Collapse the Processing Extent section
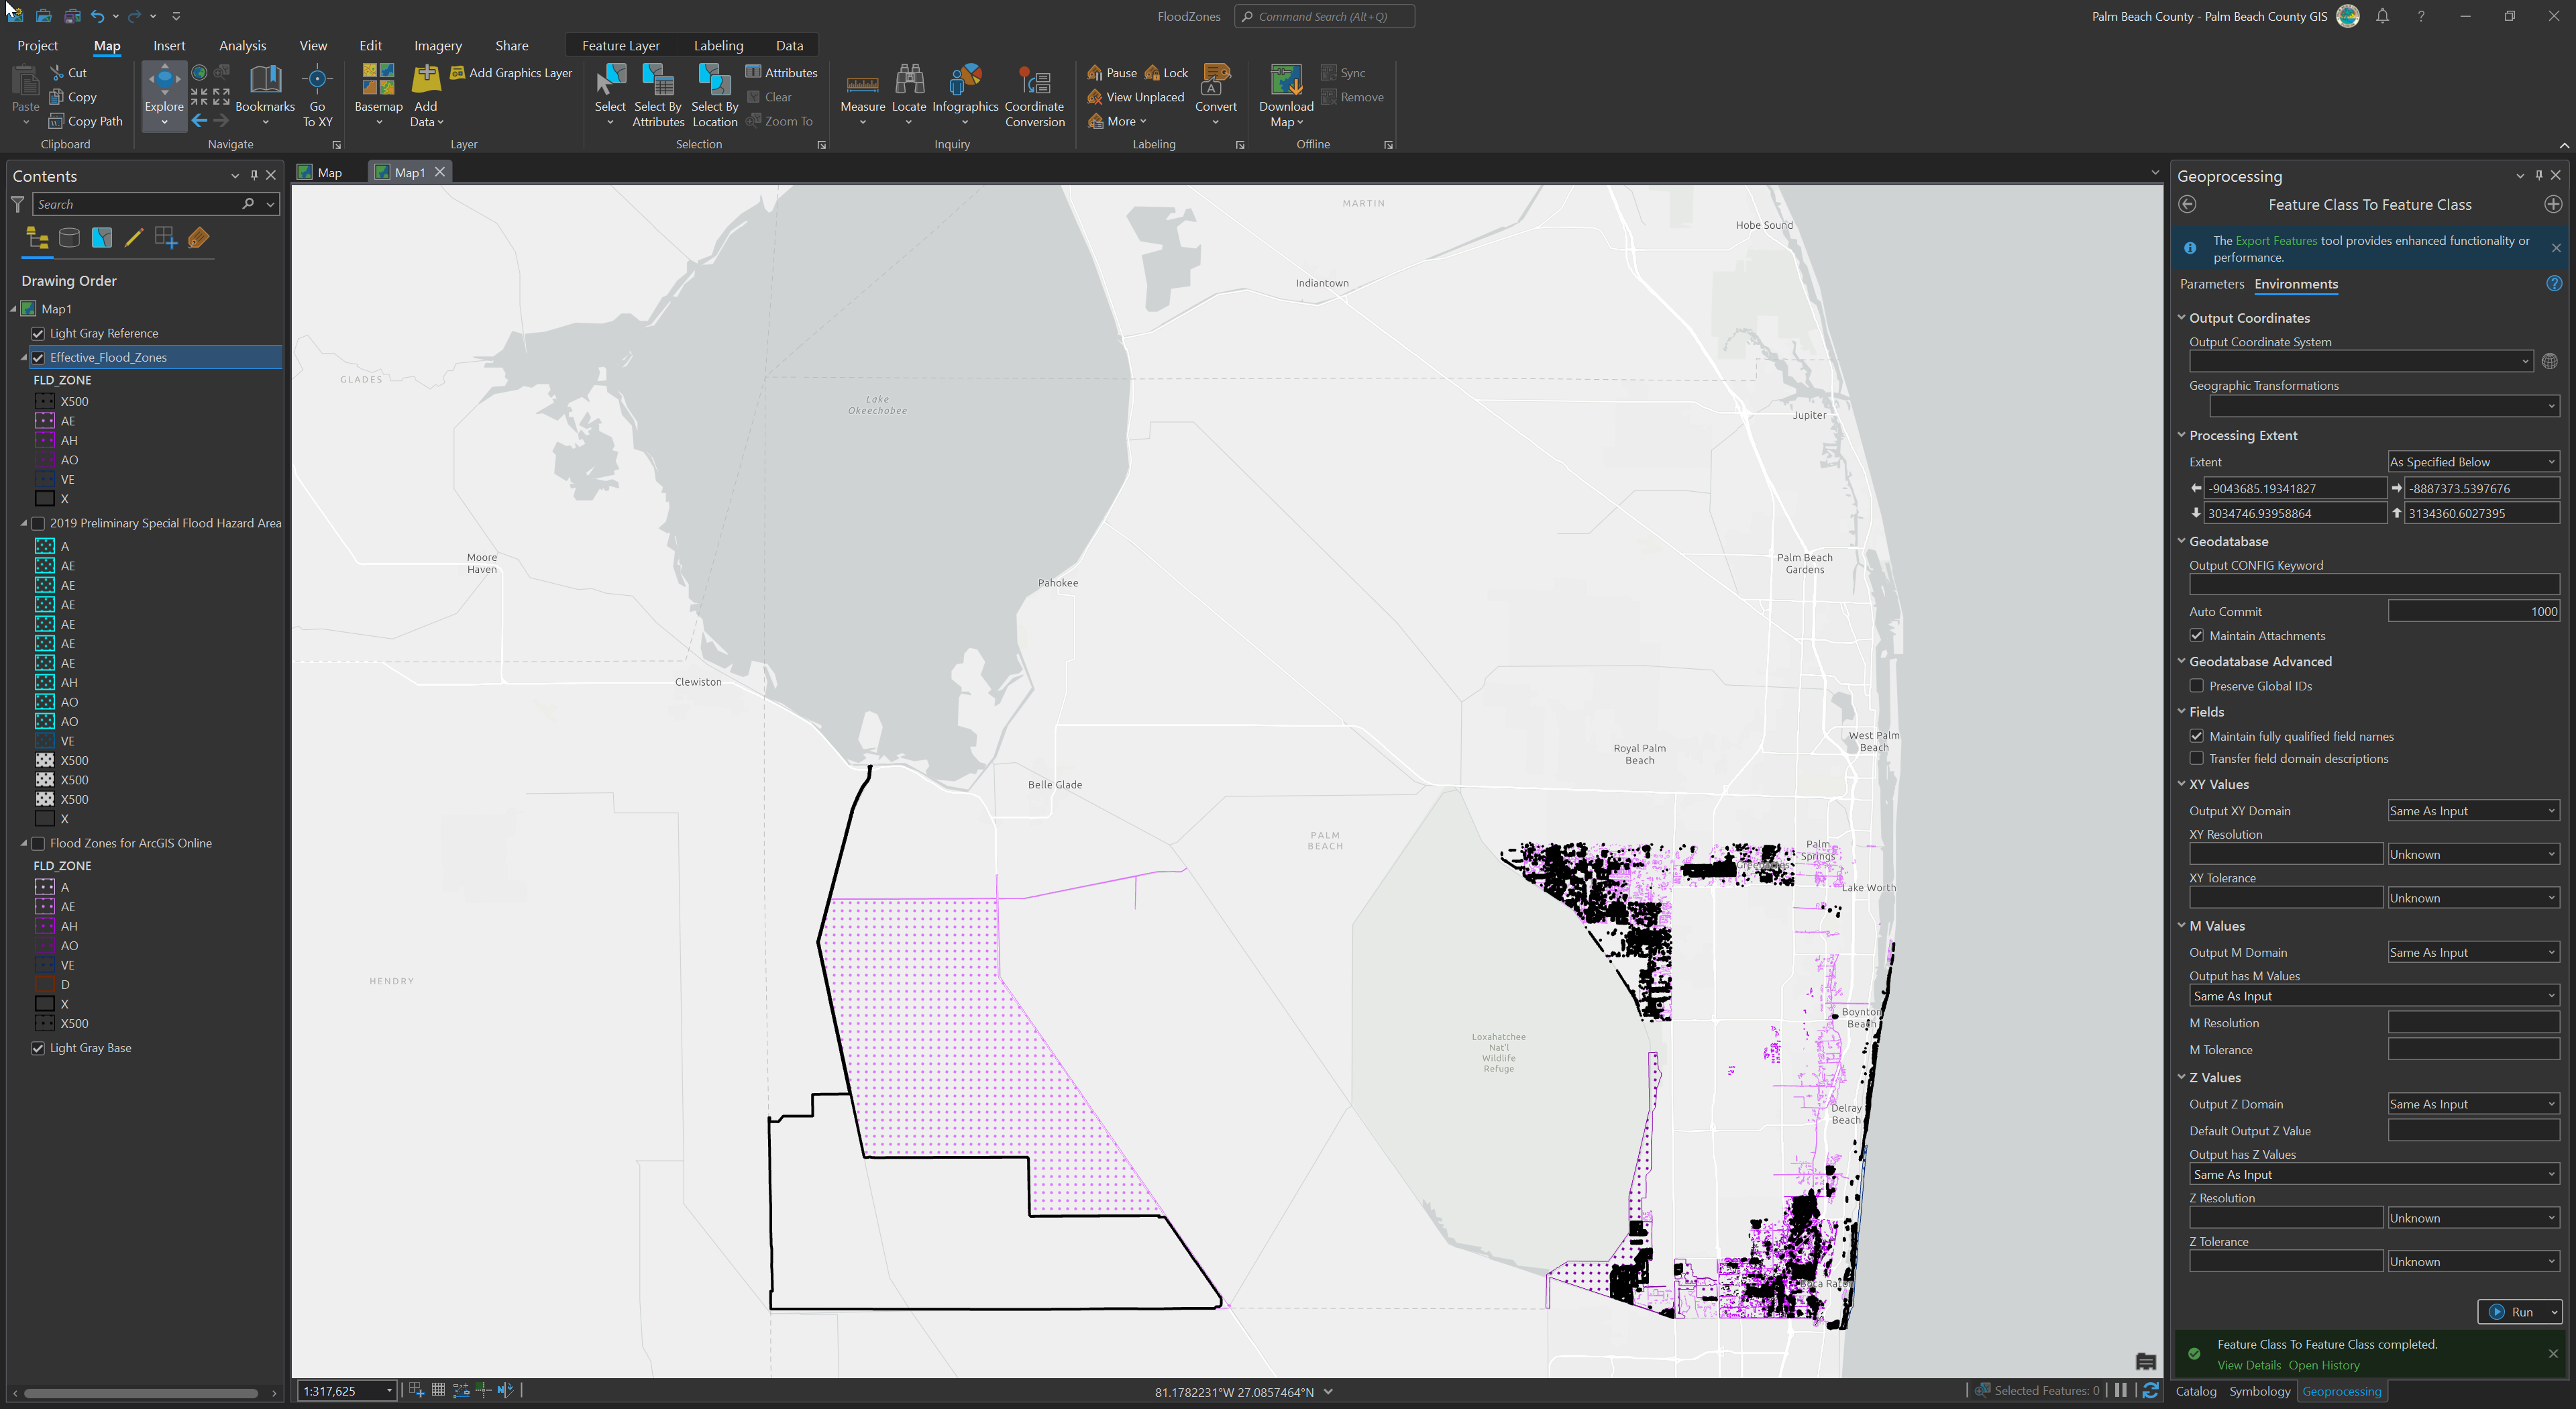Image resolution: width=2576 pixels, height=1409 pixels. [2182, 435]
